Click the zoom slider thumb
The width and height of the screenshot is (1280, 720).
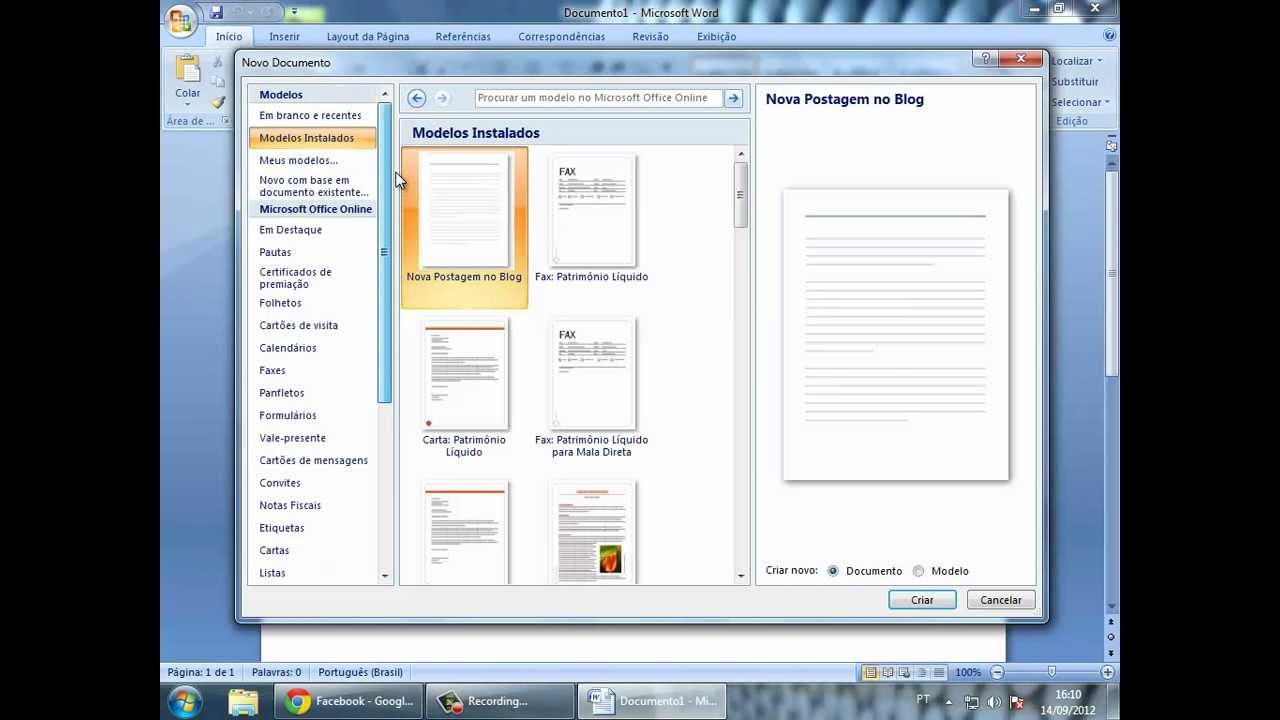pos(1051,672)
